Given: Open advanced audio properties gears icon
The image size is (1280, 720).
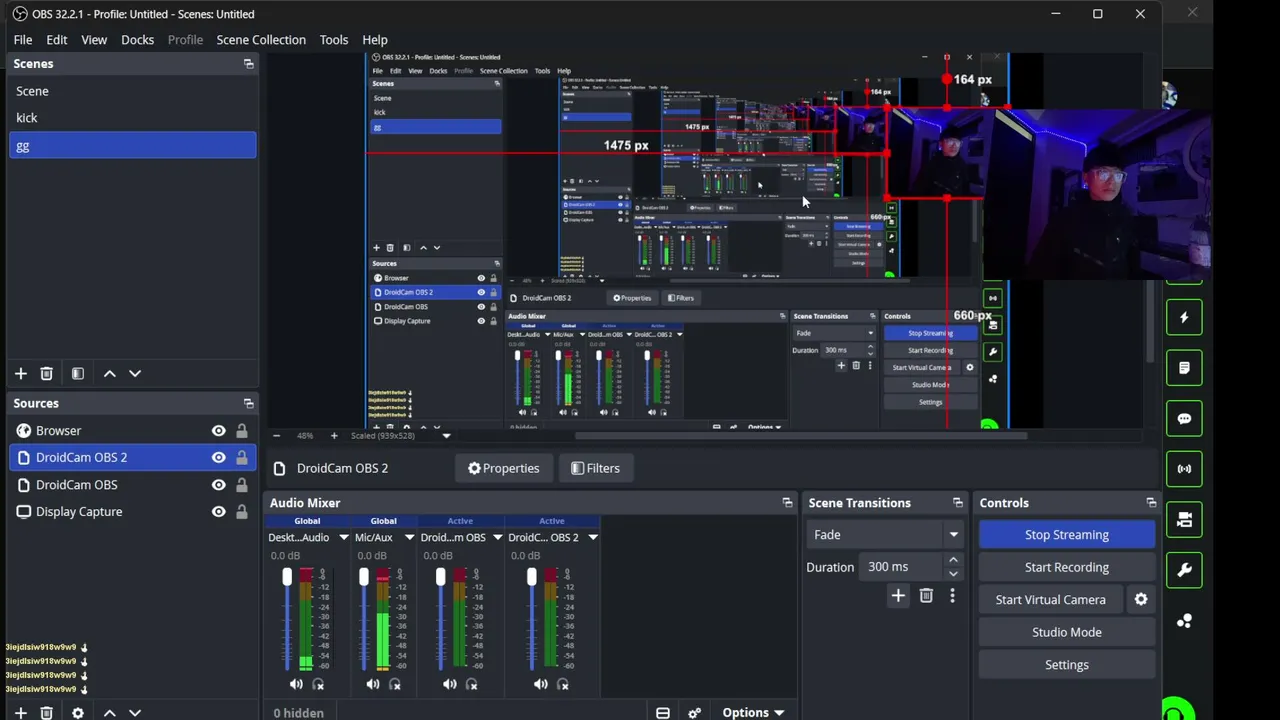Looking at the screenshot, I should 695,713.
